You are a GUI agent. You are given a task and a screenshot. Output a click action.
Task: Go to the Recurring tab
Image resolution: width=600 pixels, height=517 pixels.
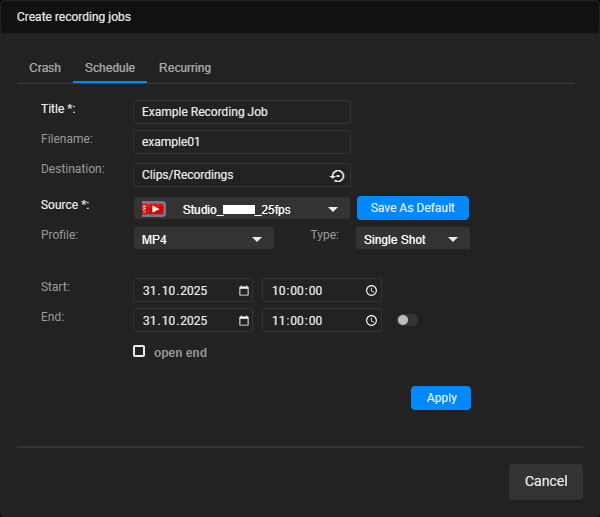point(185,68)
